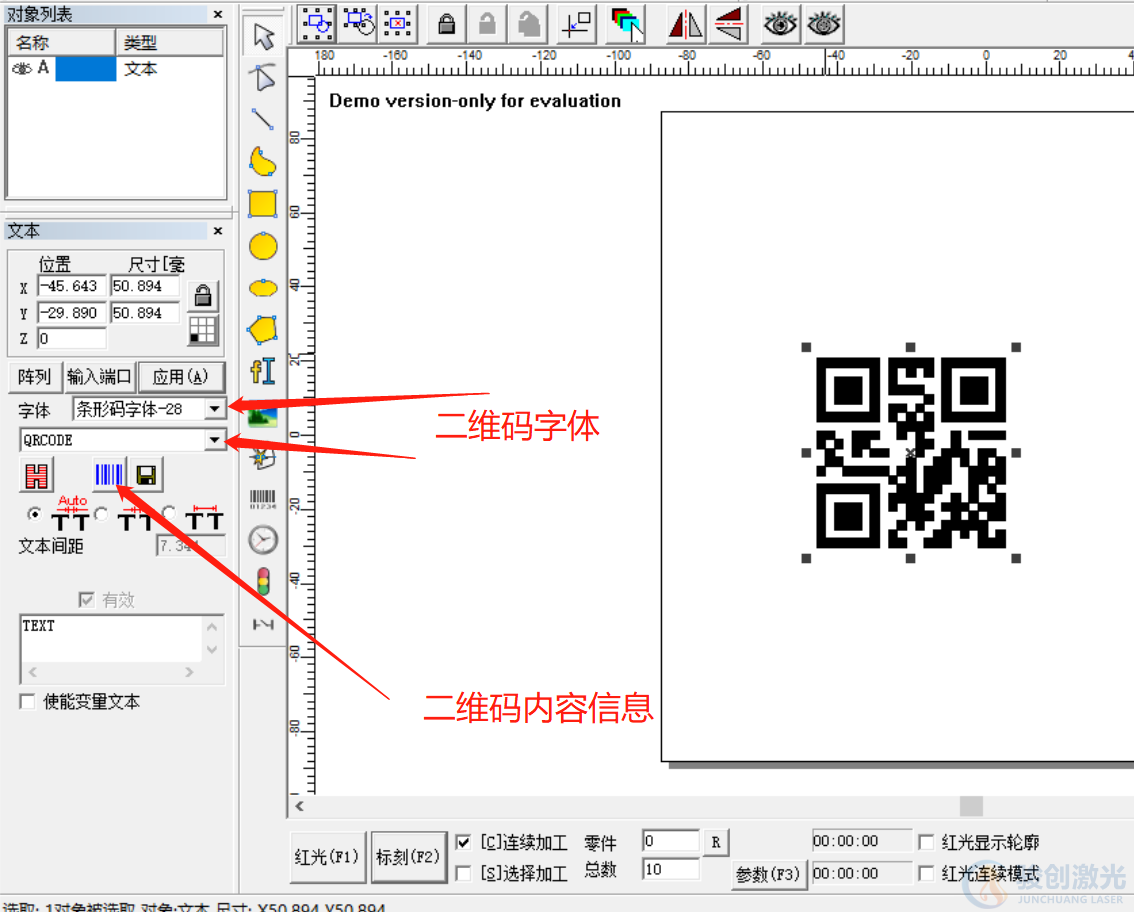Close the 对象列表 panel
The image size is (1134, 912).
point(218,14)
